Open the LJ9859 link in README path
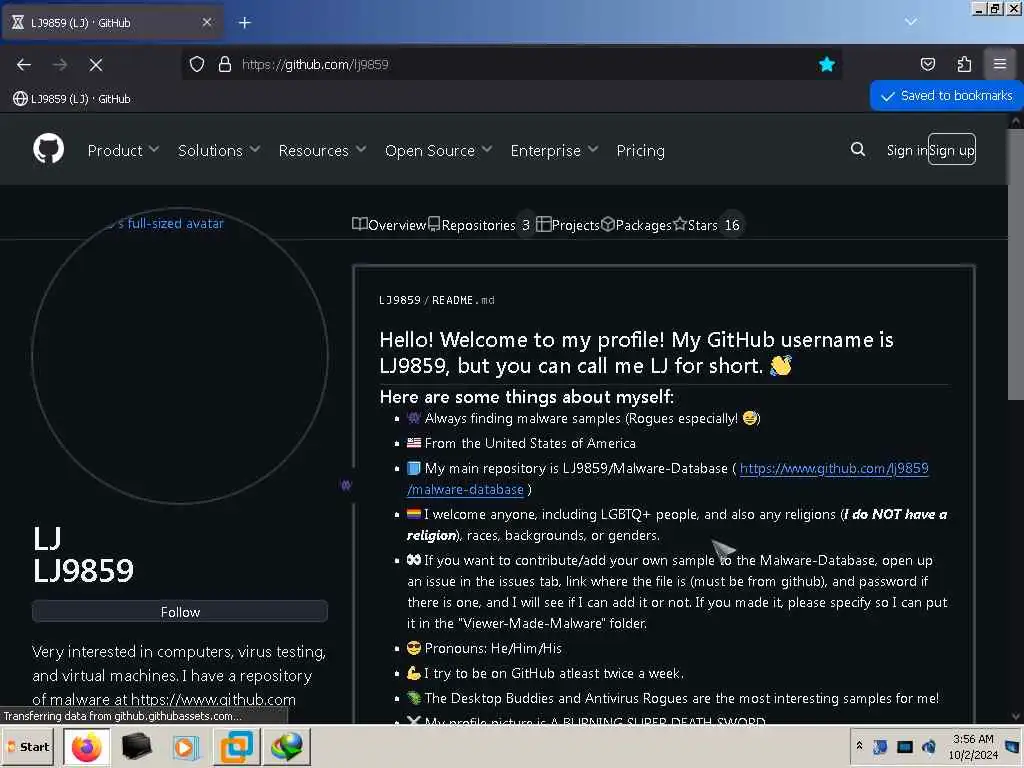Image resolution: width=1024 pixels, height=768 pixels. 400,300
